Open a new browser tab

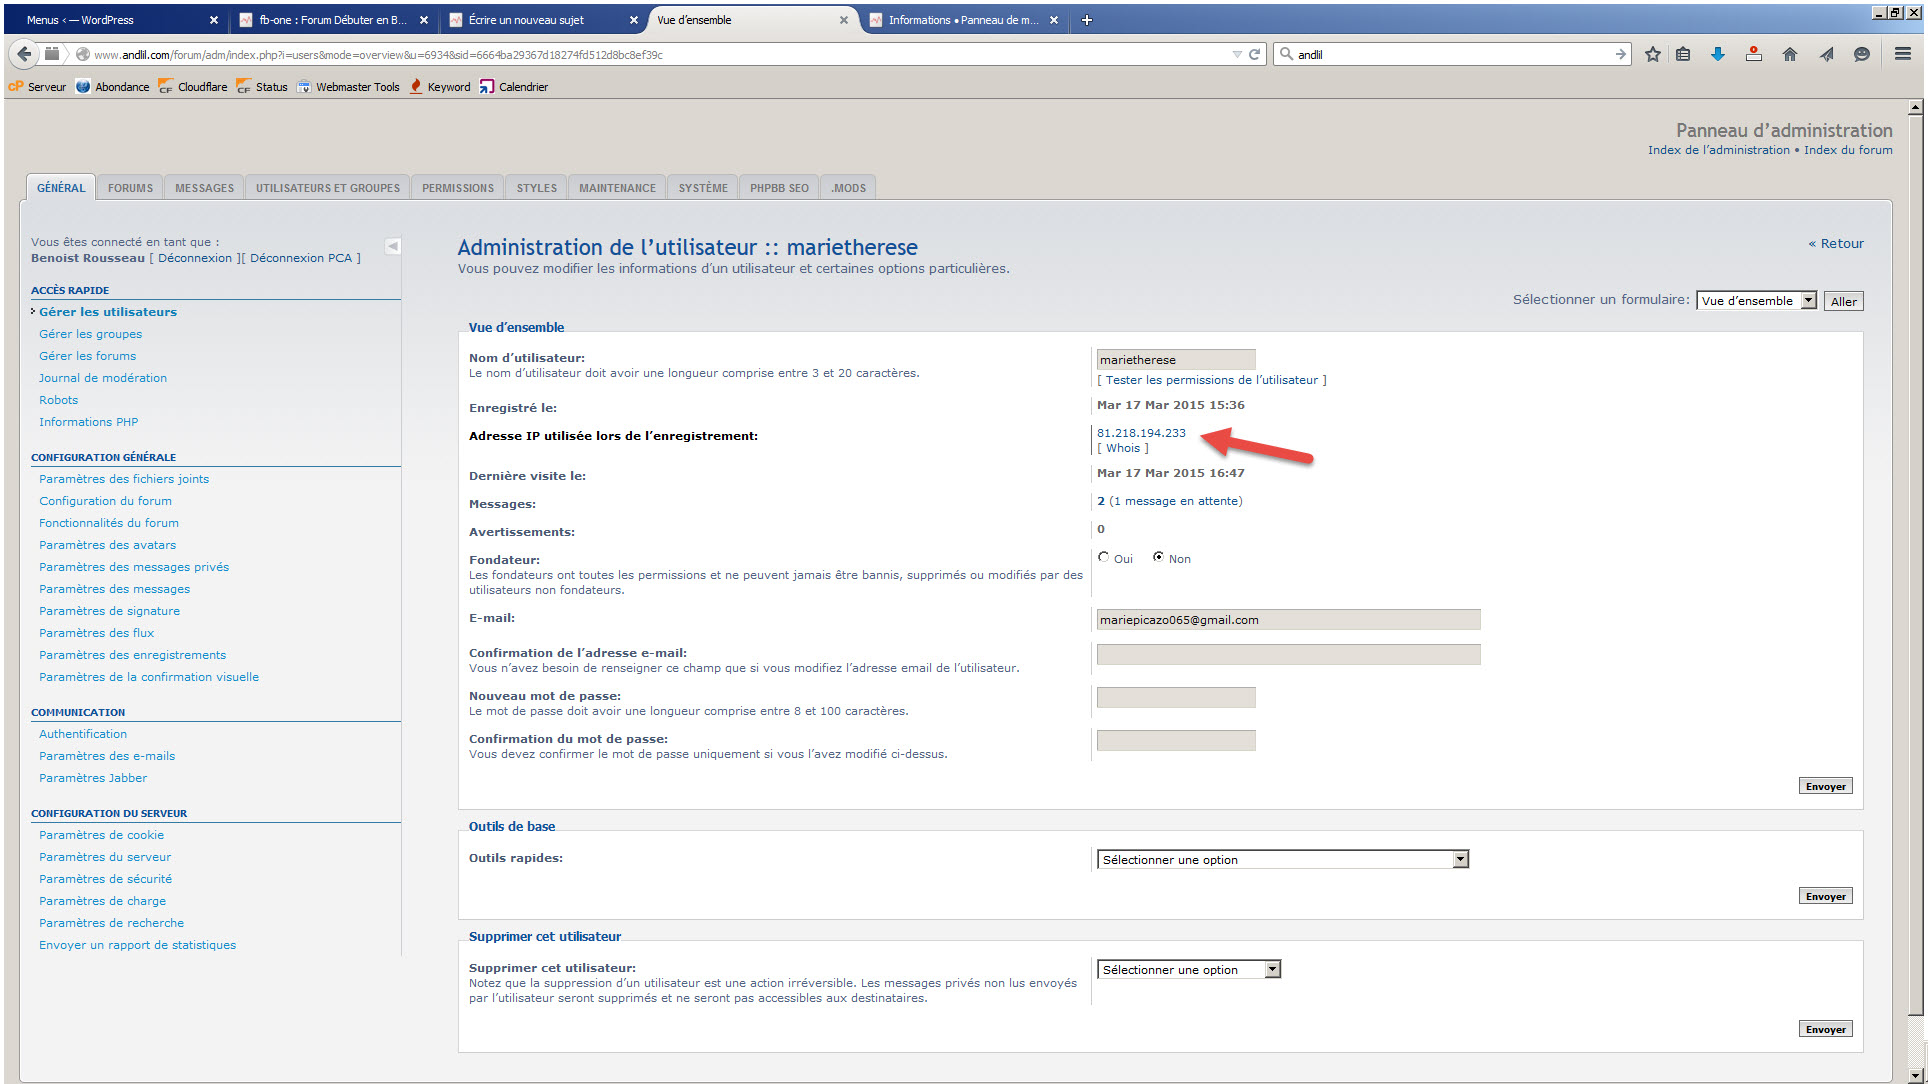[x=1087, y=20]
